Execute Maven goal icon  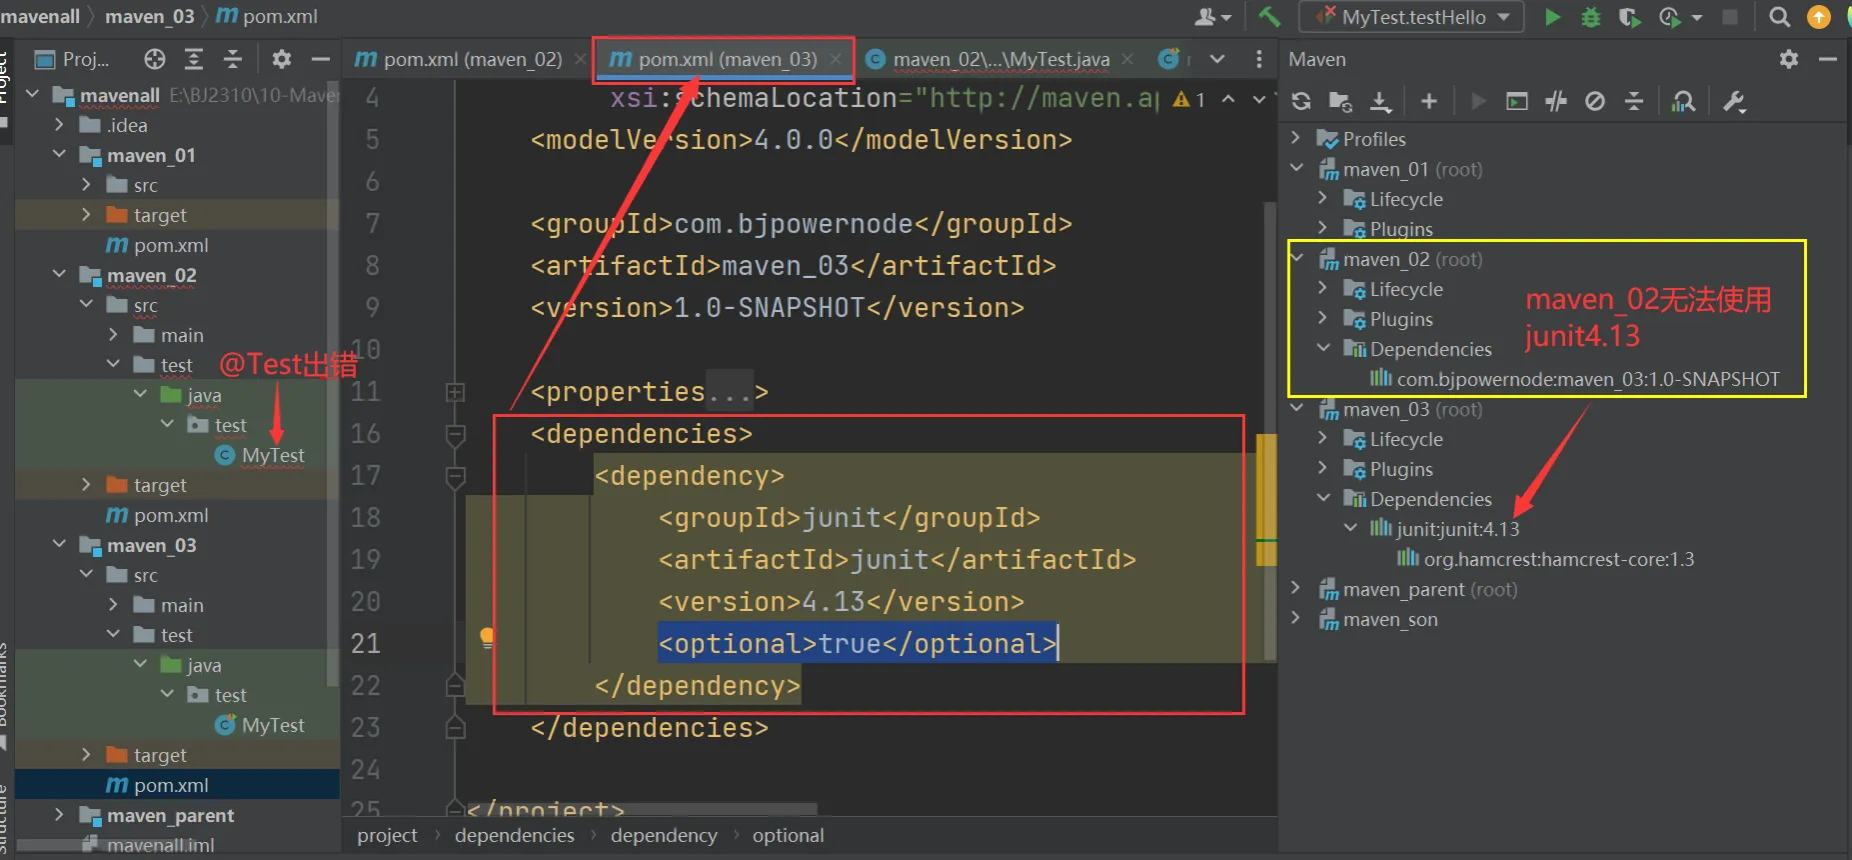1517,101
